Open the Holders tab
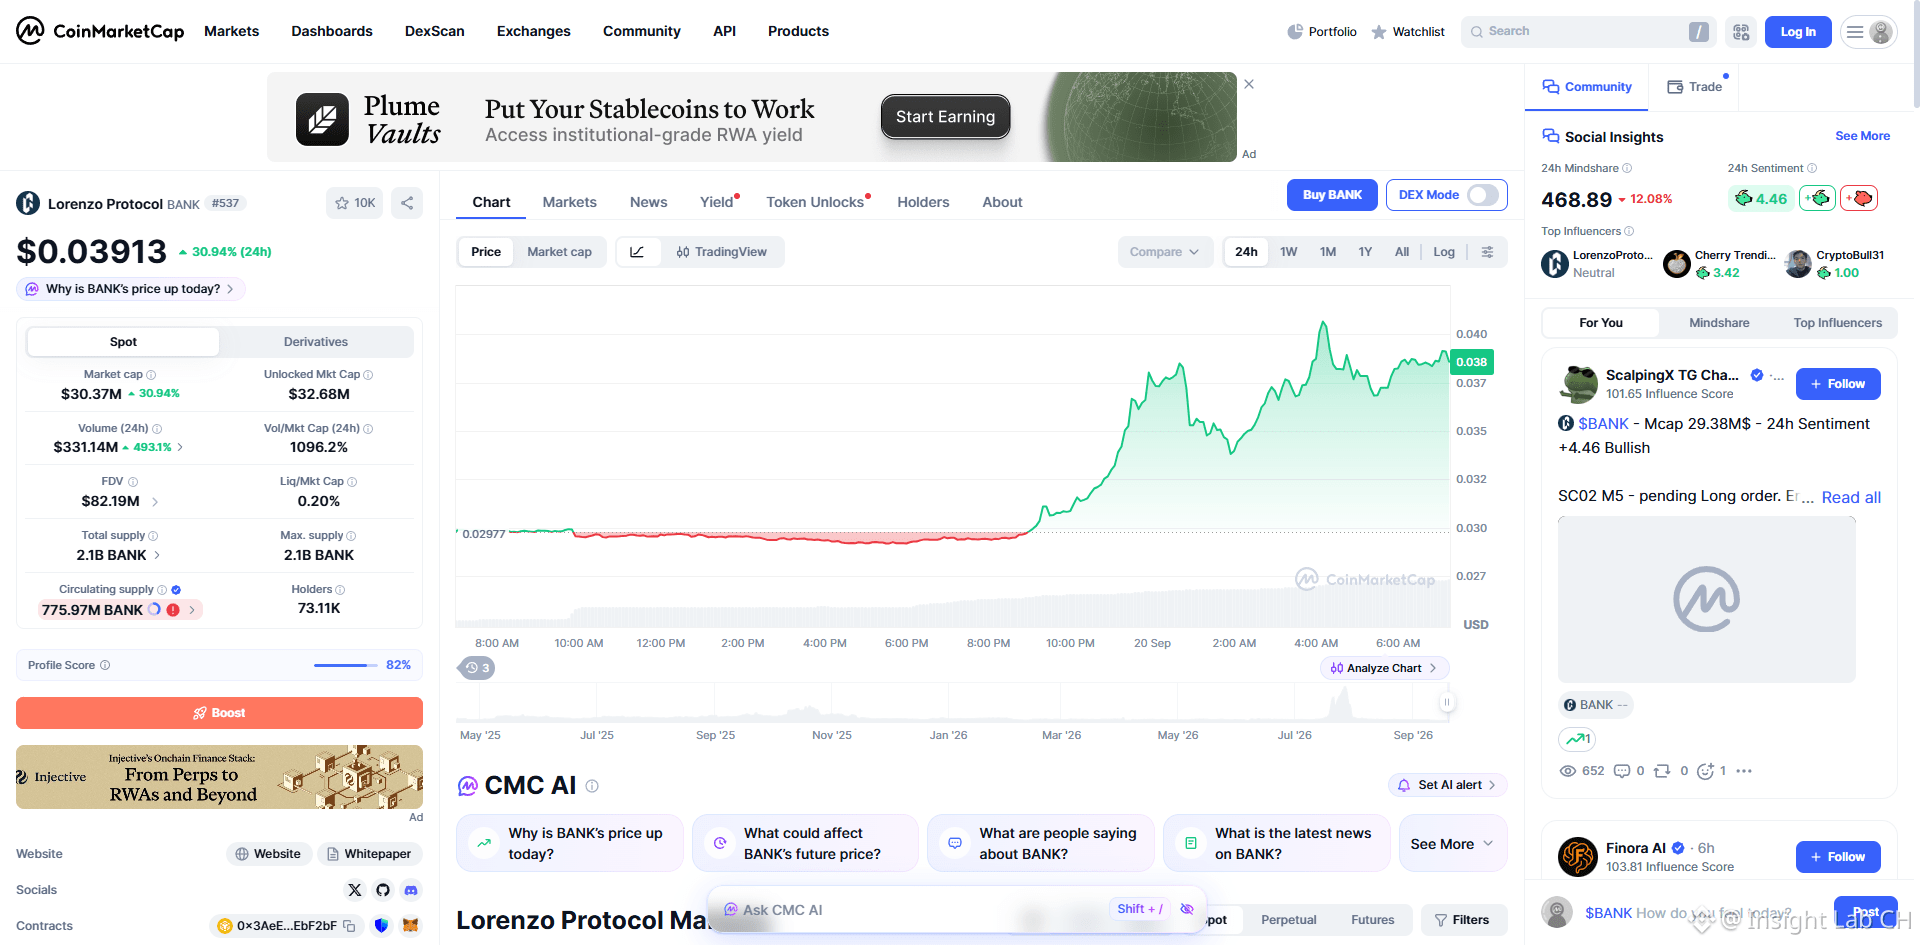 tap(923, 202)
